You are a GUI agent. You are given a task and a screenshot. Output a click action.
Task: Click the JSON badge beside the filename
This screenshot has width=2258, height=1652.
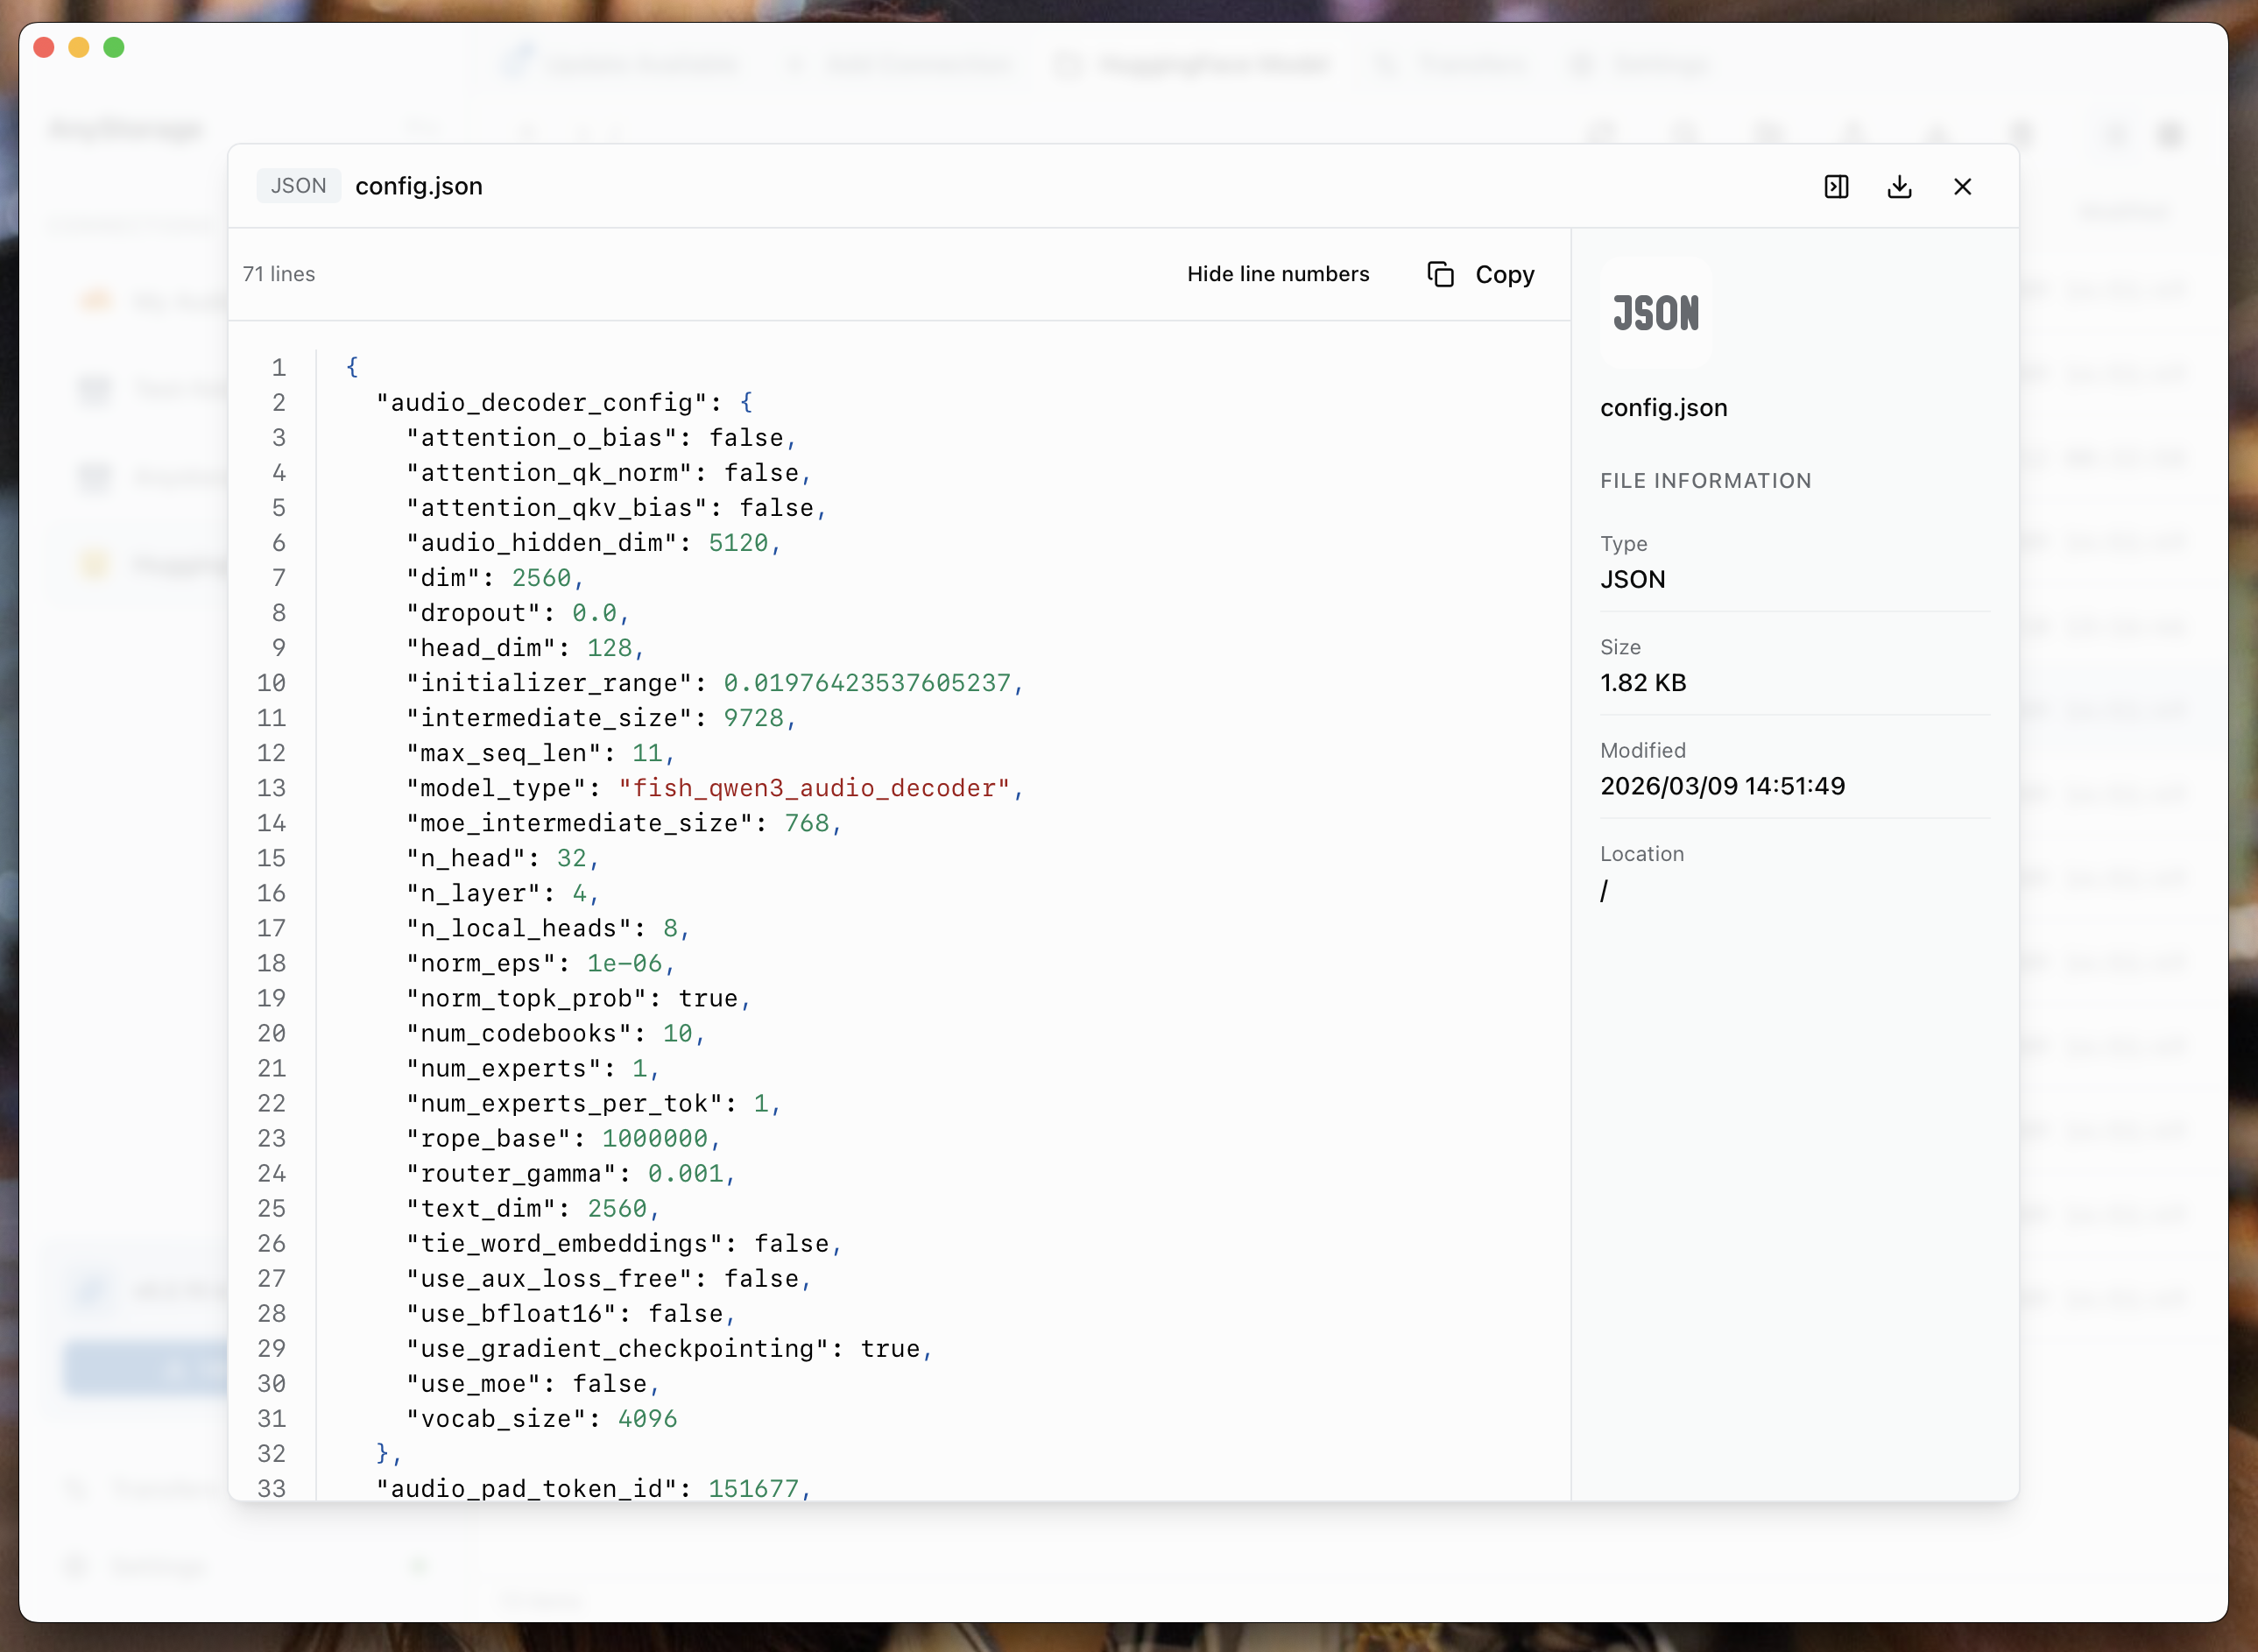pyautogui.click(x=297, y=185)
